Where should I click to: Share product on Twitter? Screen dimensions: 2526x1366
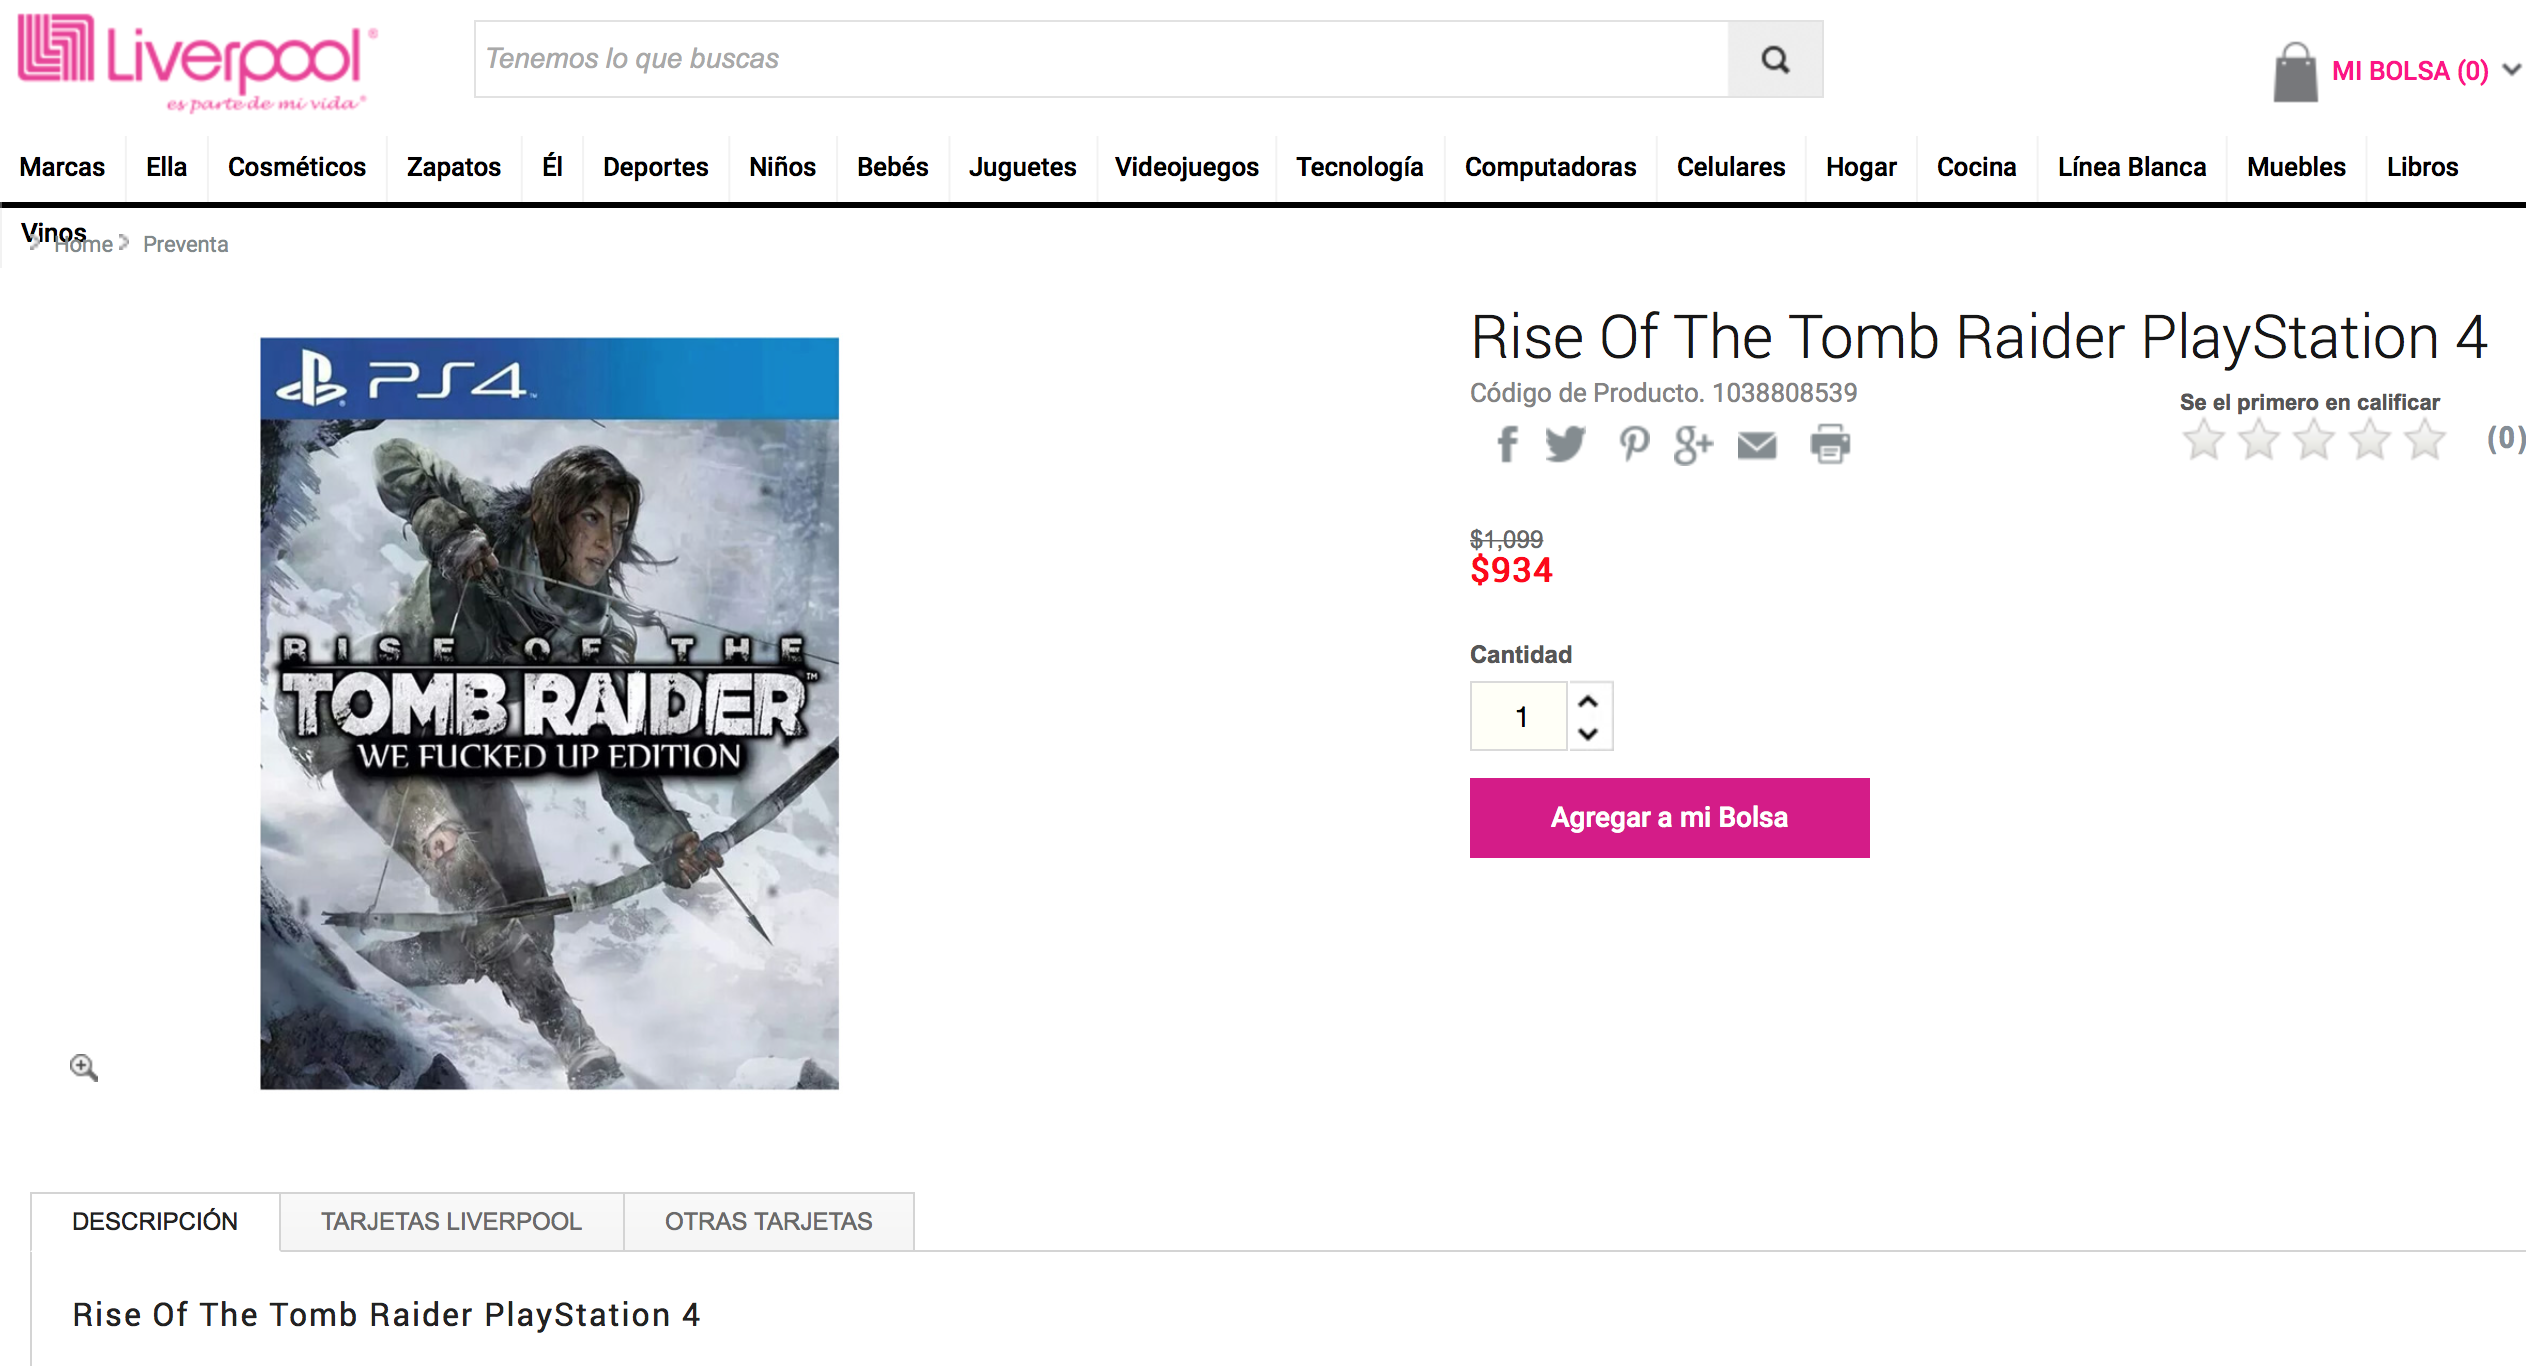pos(1566,444)
